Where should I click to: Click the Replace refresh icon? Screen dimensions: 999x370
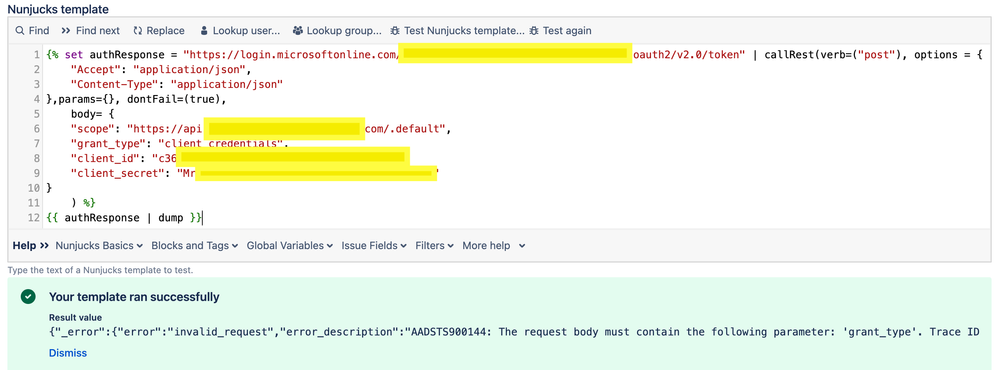(138, 31)
